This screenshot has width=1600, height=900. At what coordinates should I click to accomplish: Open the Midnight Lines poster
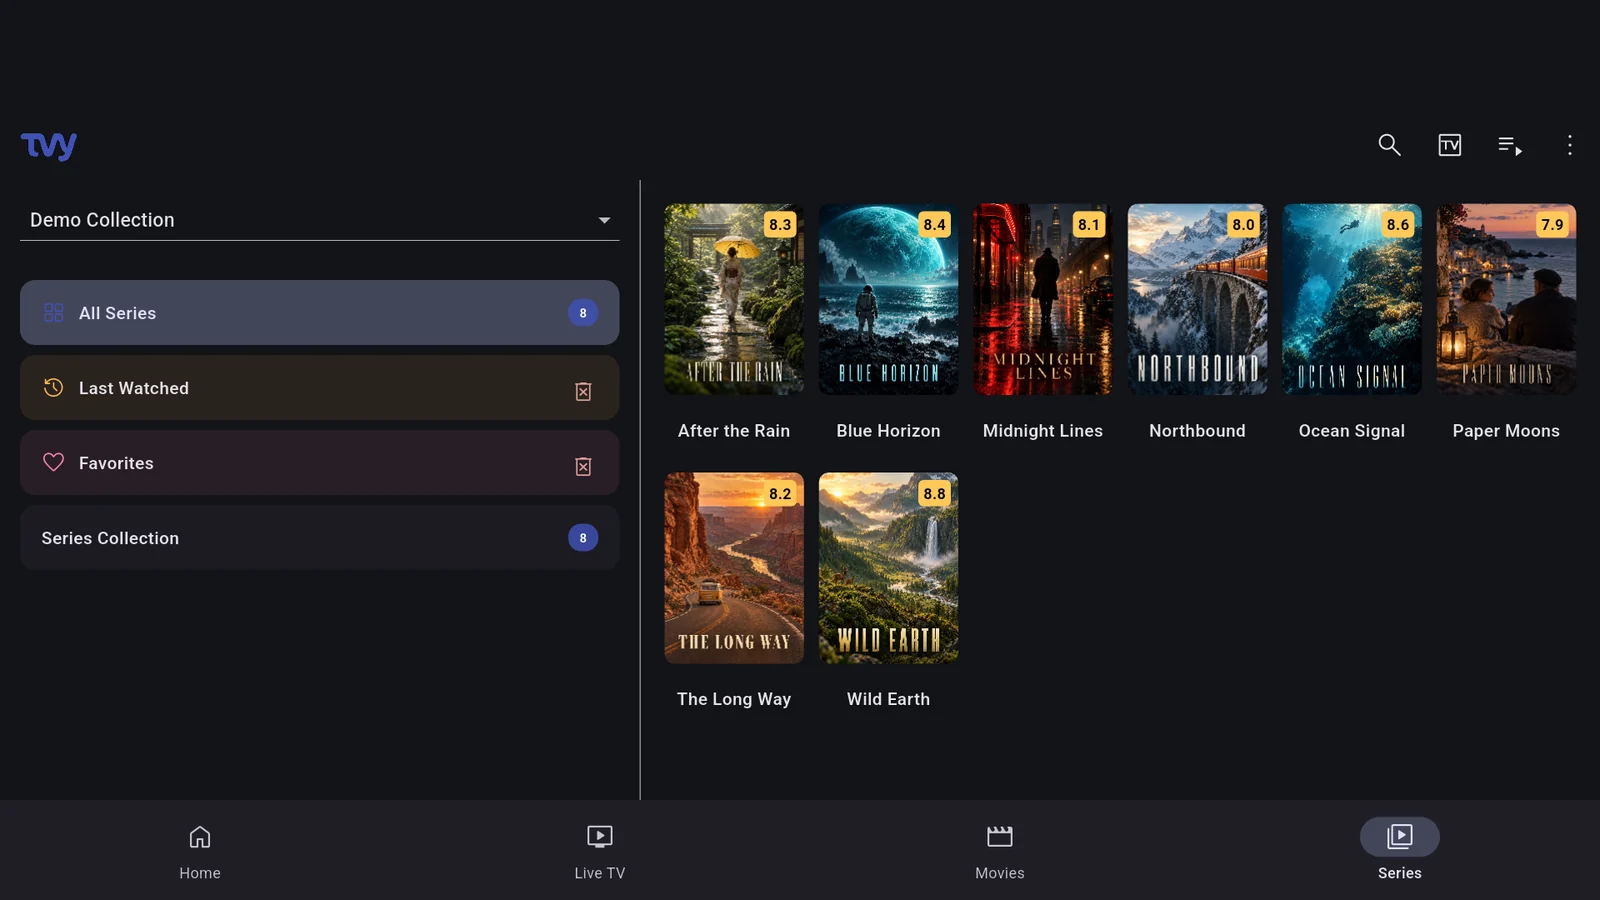pyautogui.click(x=1043, y=299)
